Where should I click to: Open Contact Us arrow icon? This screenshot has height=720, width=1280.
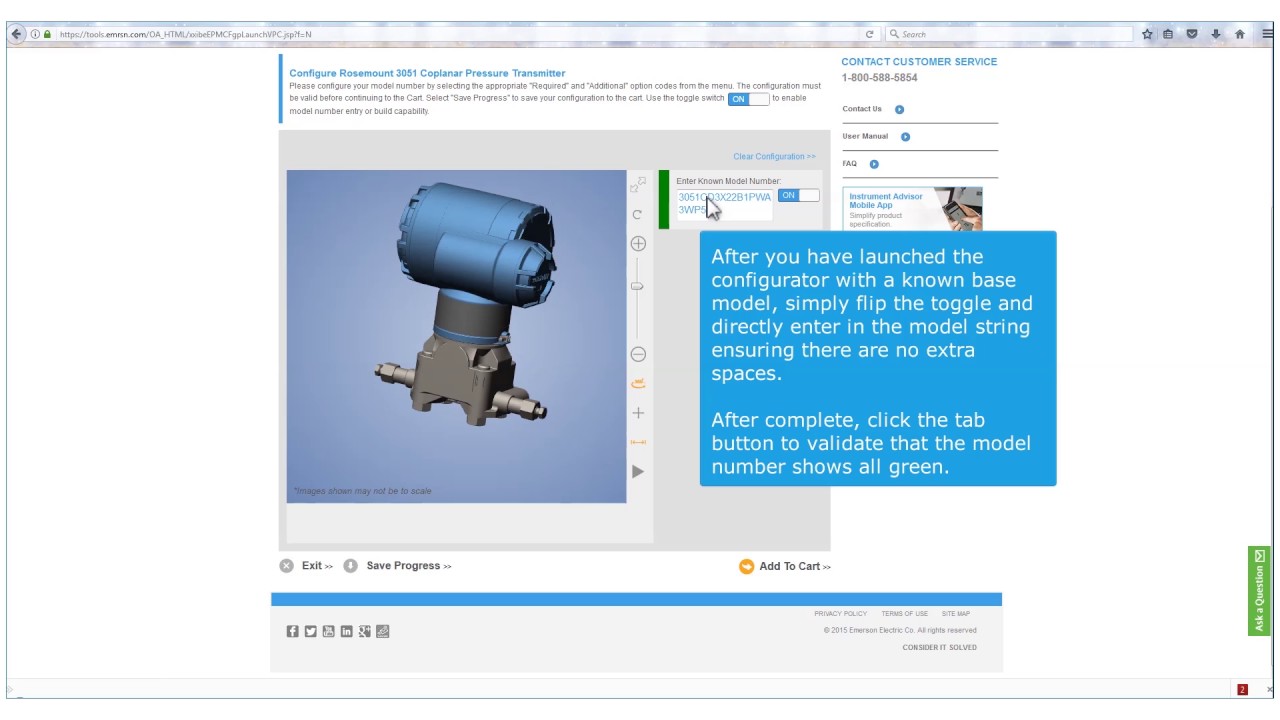pyautogui.click(x=899, y=109)
